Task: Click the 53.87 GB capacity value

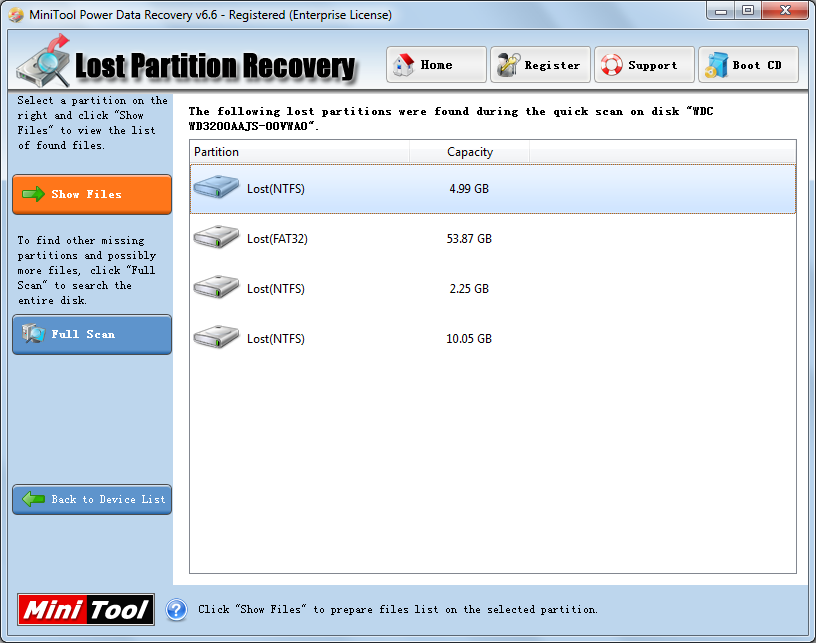Action: 469,239
